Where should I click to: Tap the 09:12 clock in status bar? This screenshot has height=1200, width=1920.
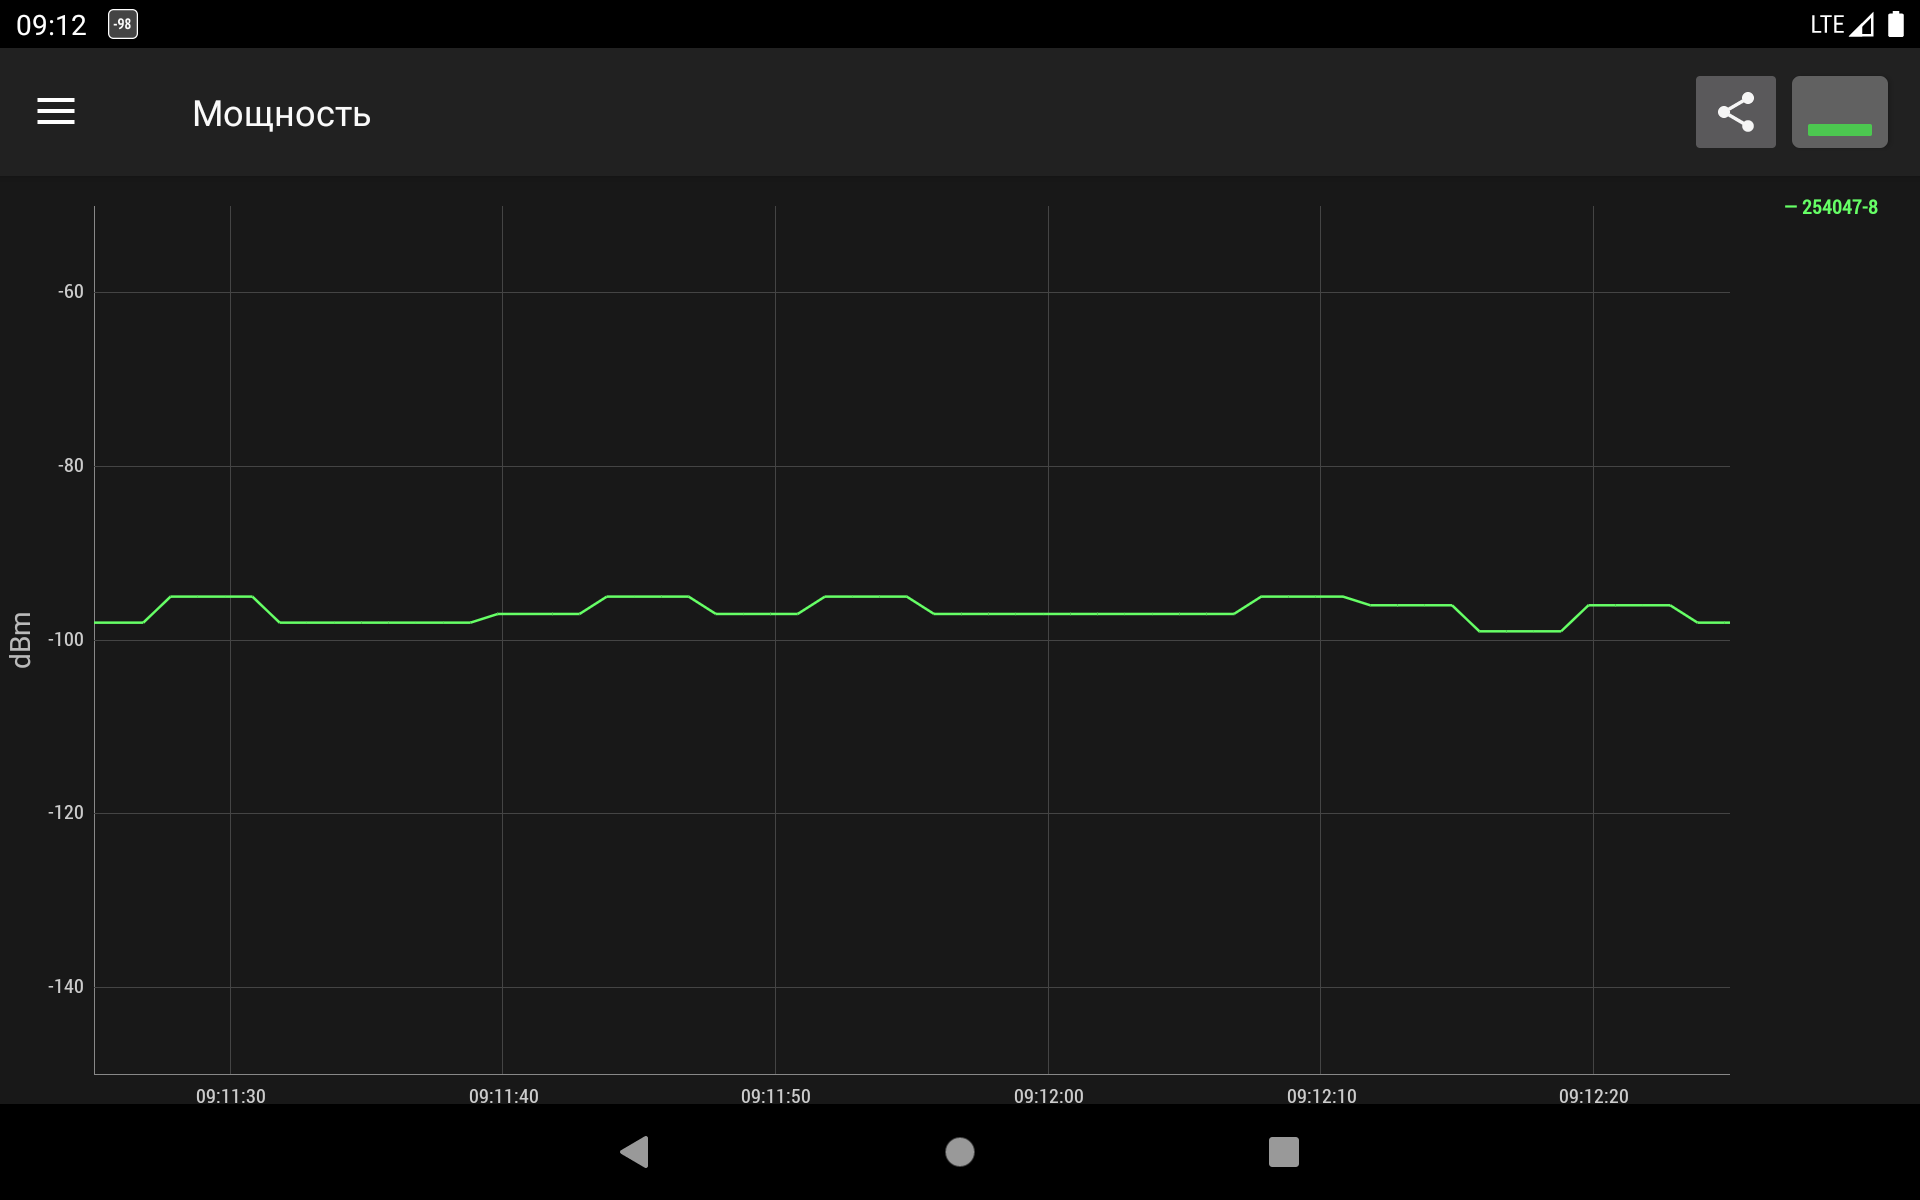click(52, 25)
